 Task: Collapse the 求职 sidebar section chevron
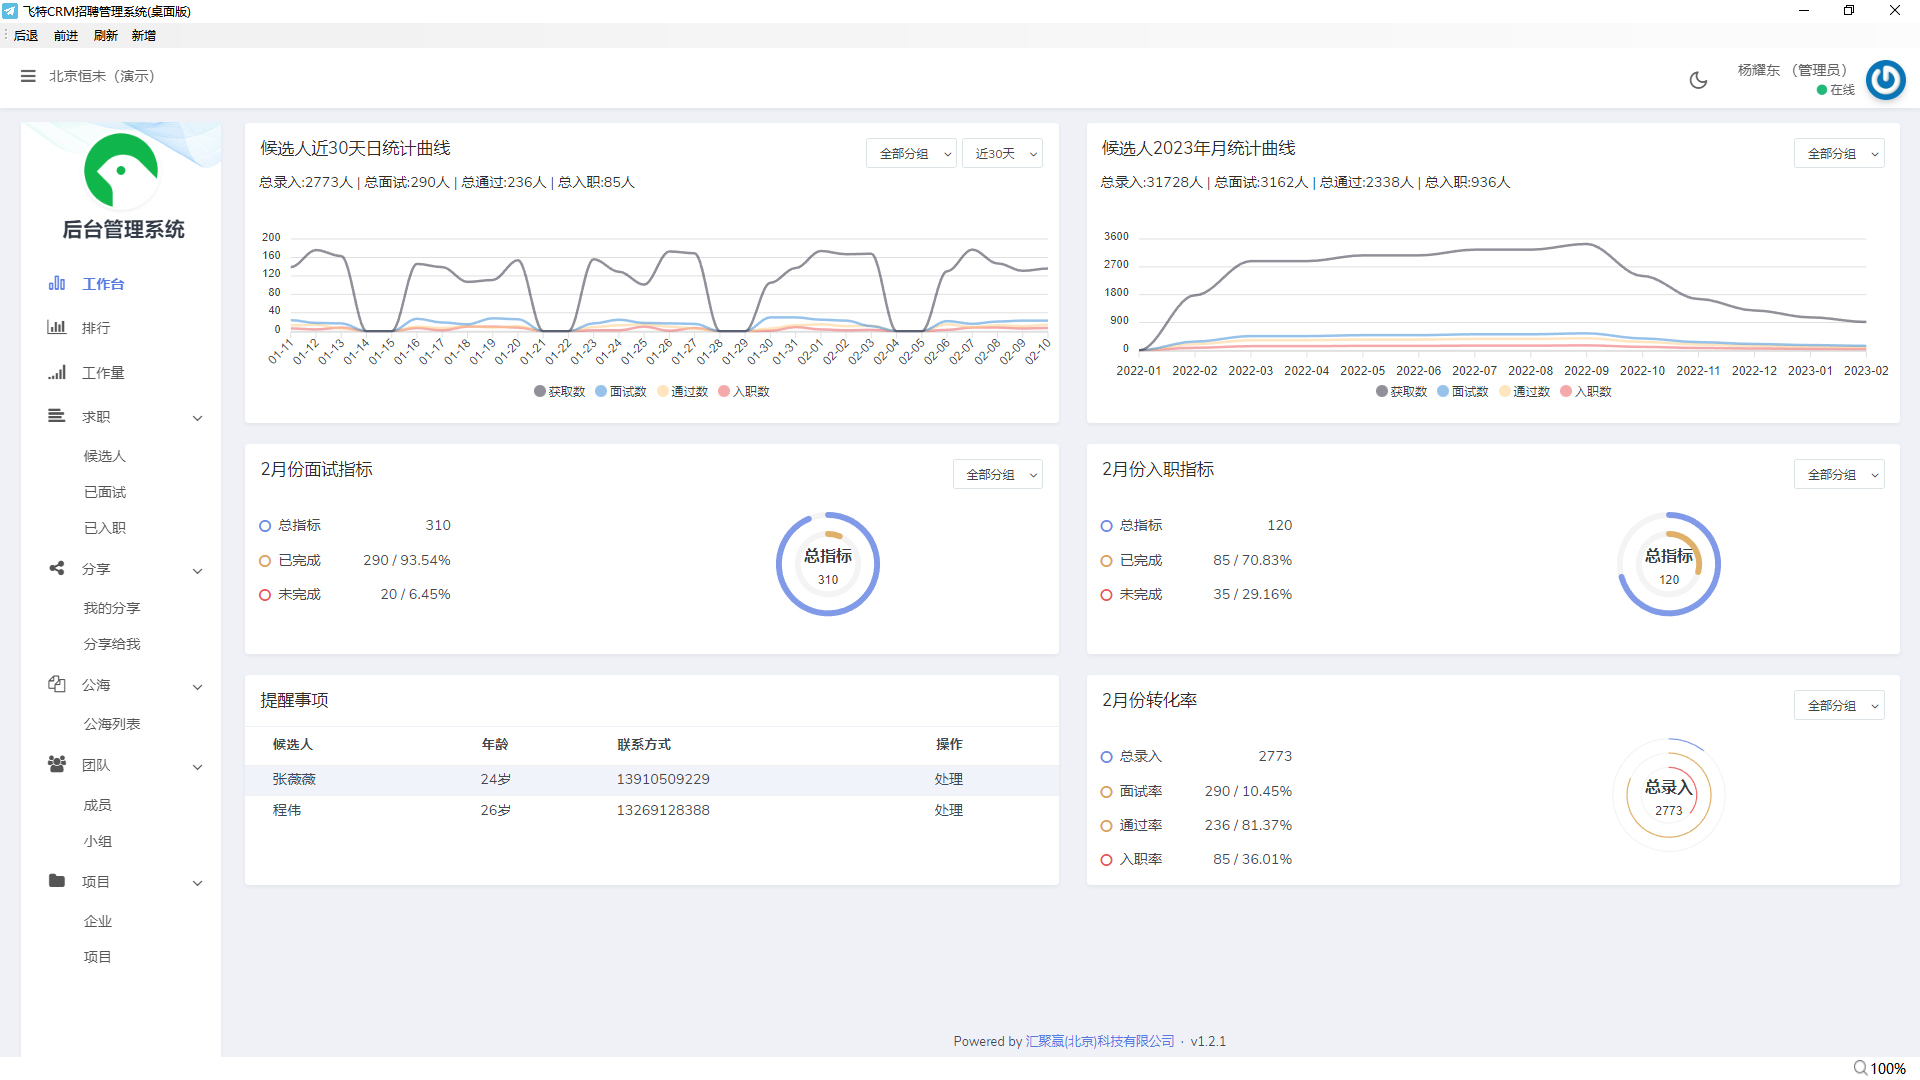[x=198, y=418]
